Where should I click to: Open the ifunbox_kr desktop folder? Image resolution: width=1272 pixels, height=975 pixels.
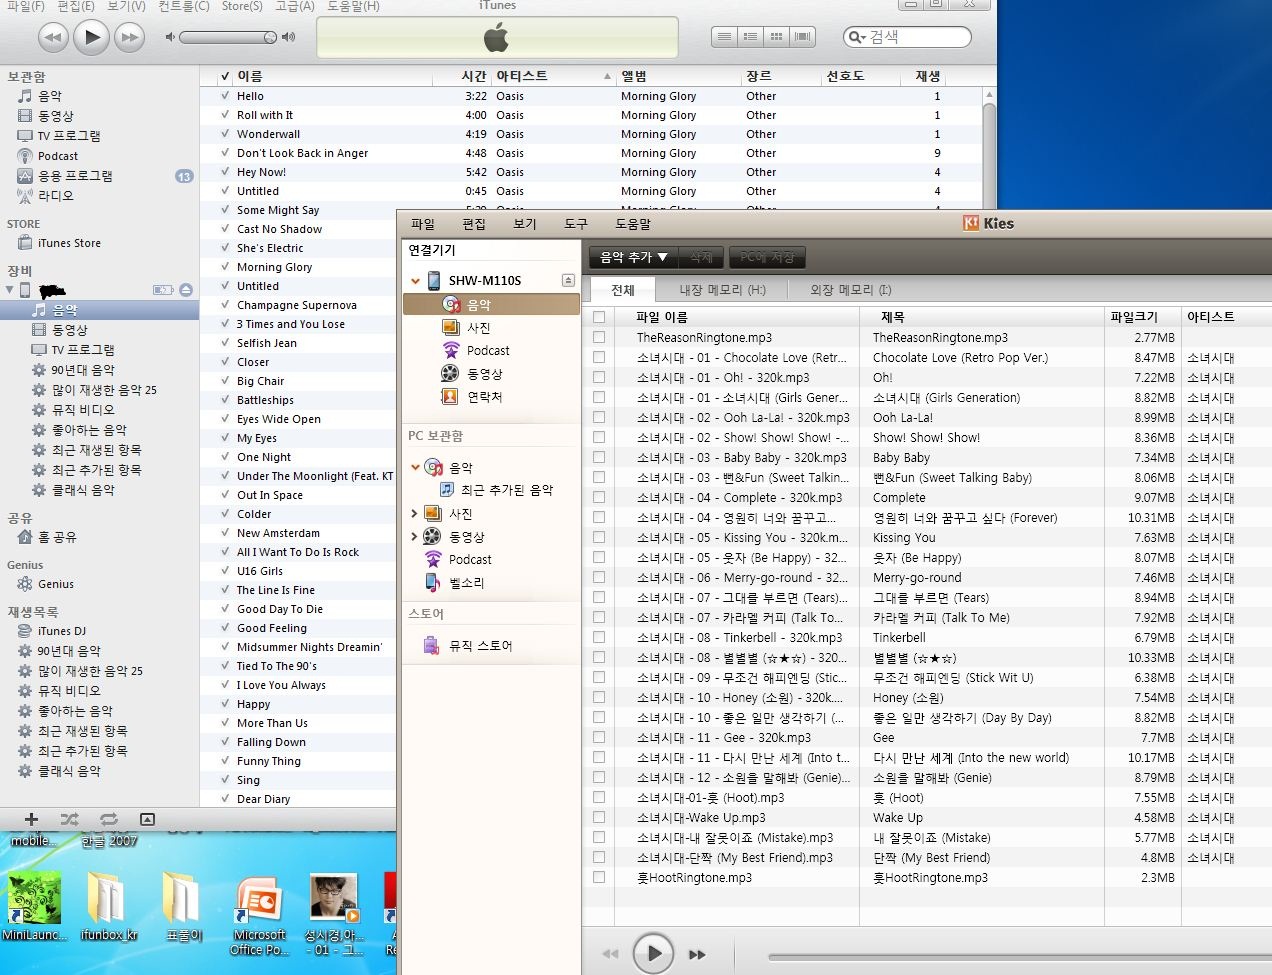pos(108,908)
